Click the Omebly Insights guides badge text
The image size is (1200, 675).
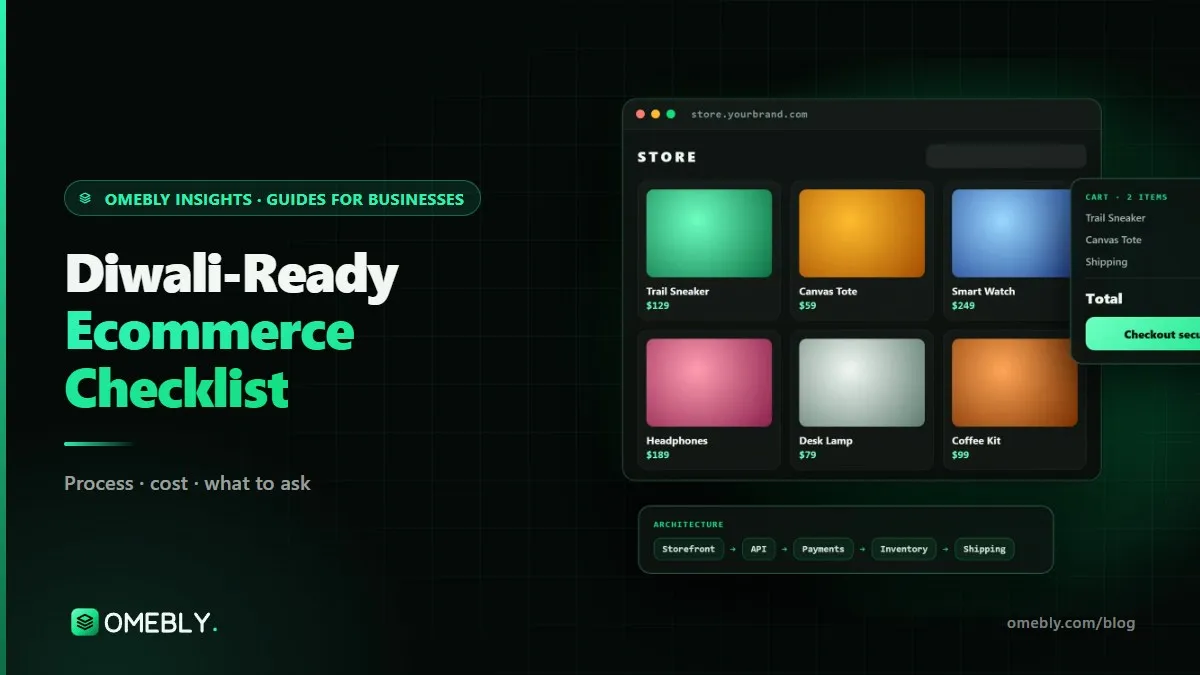coord(284,199)
